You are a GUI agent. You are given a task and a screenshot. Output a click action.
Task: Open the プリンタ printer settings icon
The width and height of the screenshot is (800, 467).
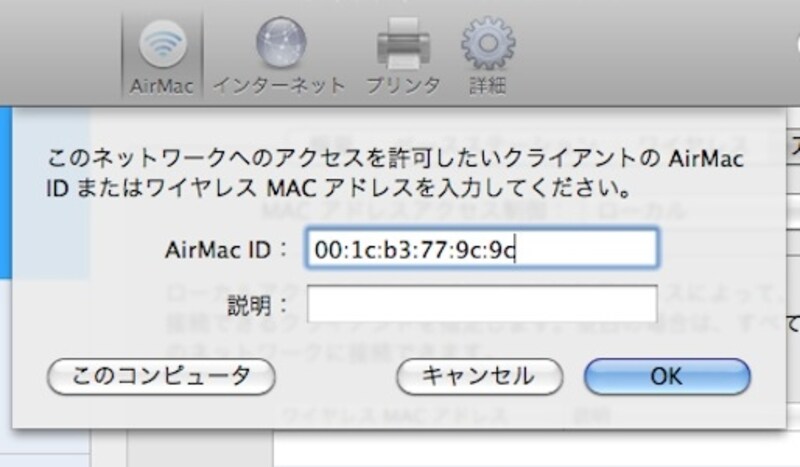tap(403, 56)
